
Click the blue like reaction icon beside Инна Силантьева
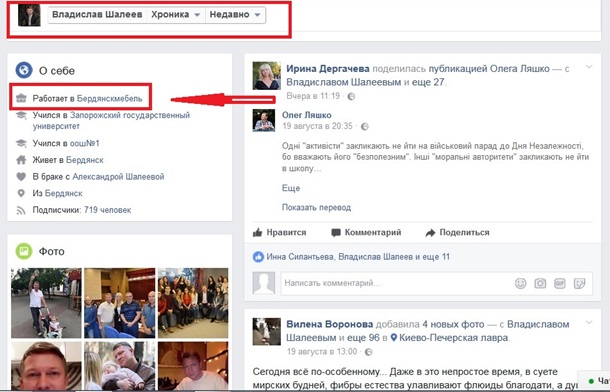pos(258,257)
